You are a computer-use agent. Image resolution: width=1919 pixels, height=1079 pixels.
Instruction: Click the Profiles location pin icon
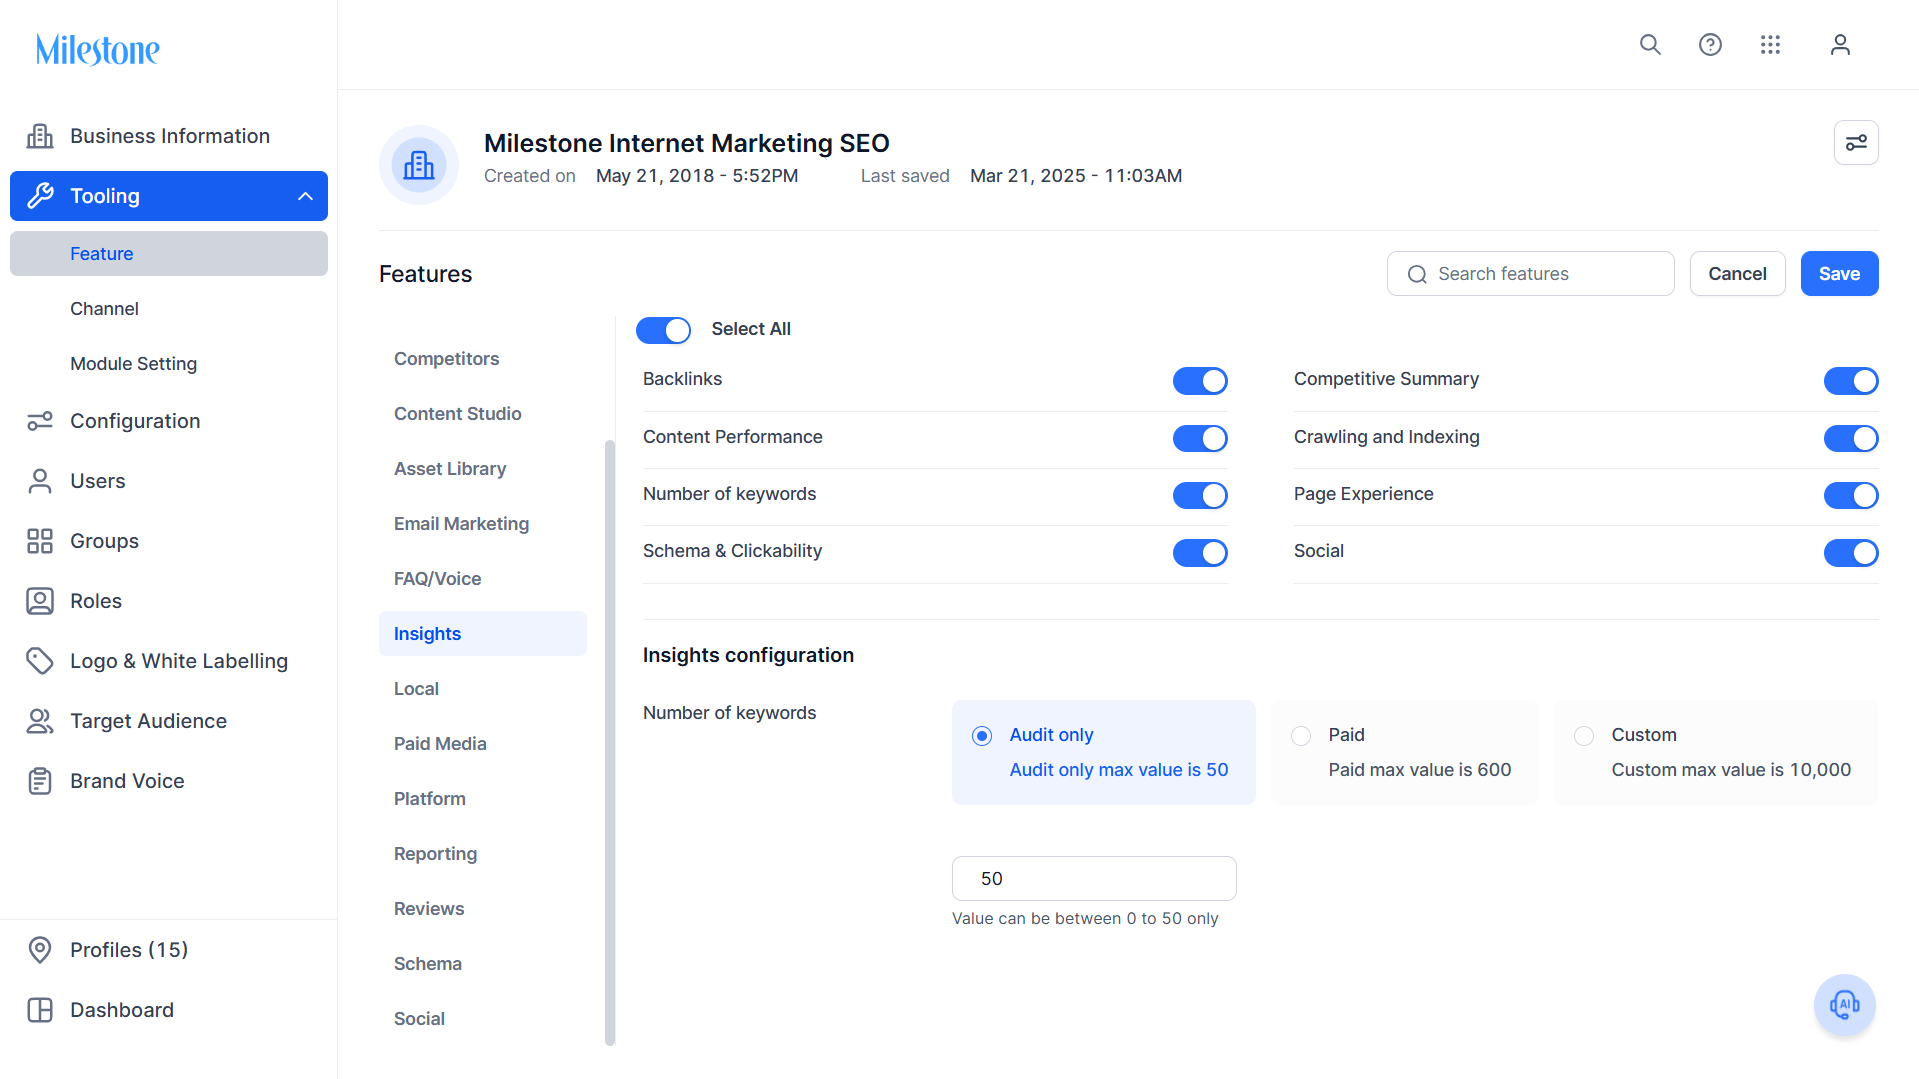coord(40,950)
